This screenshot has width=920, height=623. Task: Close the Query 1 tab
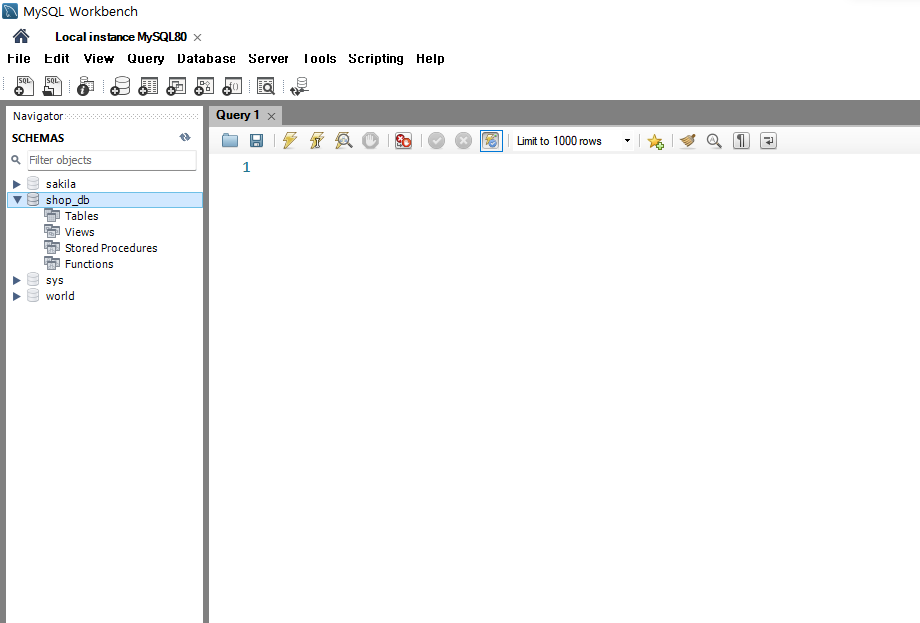(x=271, y=116)
